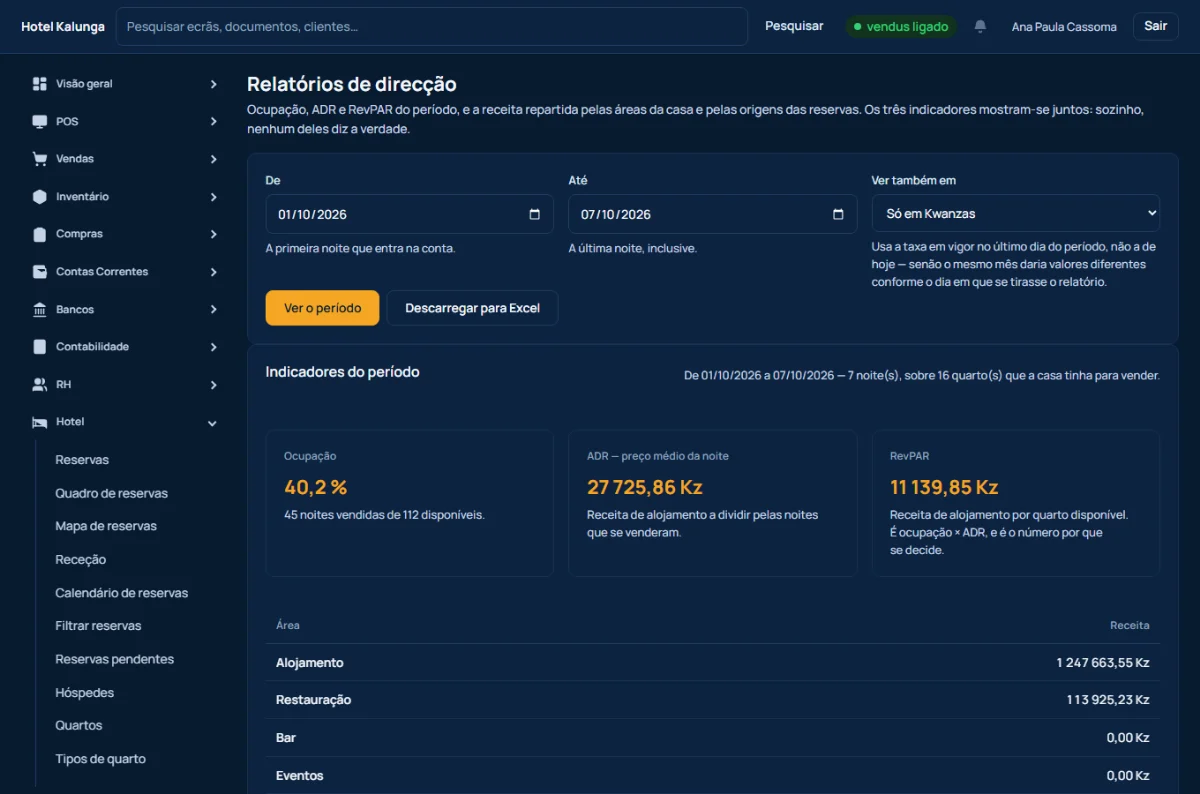
Task: Click the RevPAR value 11 139,85 Kz
Action: pyautogui.click(x=944, y=488)
